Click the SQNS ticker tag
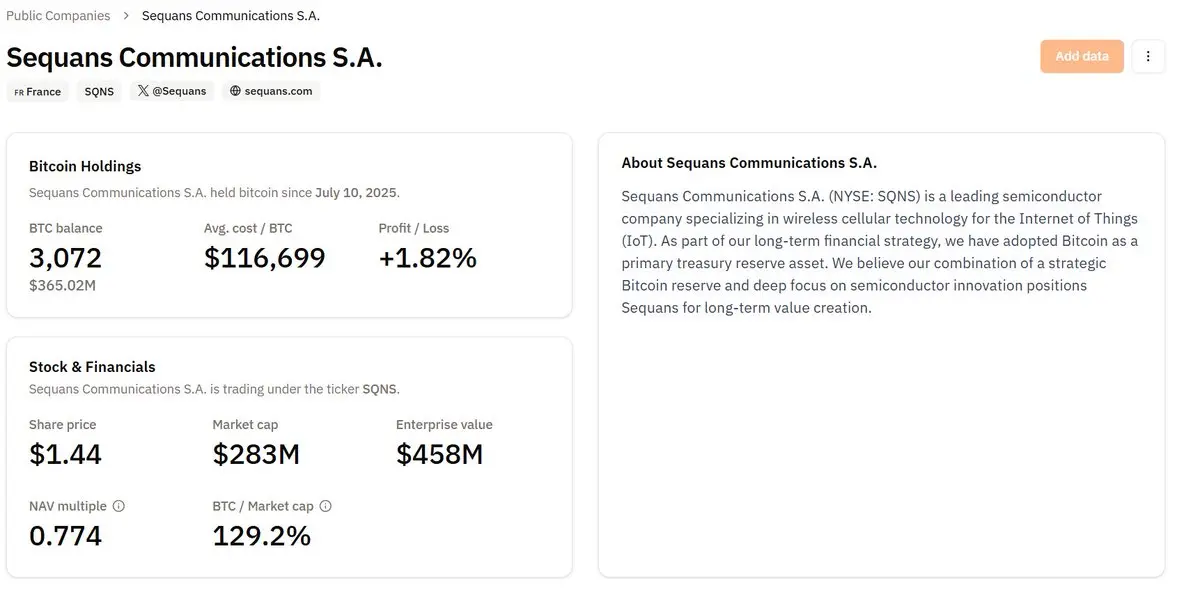Screen dimensions: 1200x590 (99, 91)
